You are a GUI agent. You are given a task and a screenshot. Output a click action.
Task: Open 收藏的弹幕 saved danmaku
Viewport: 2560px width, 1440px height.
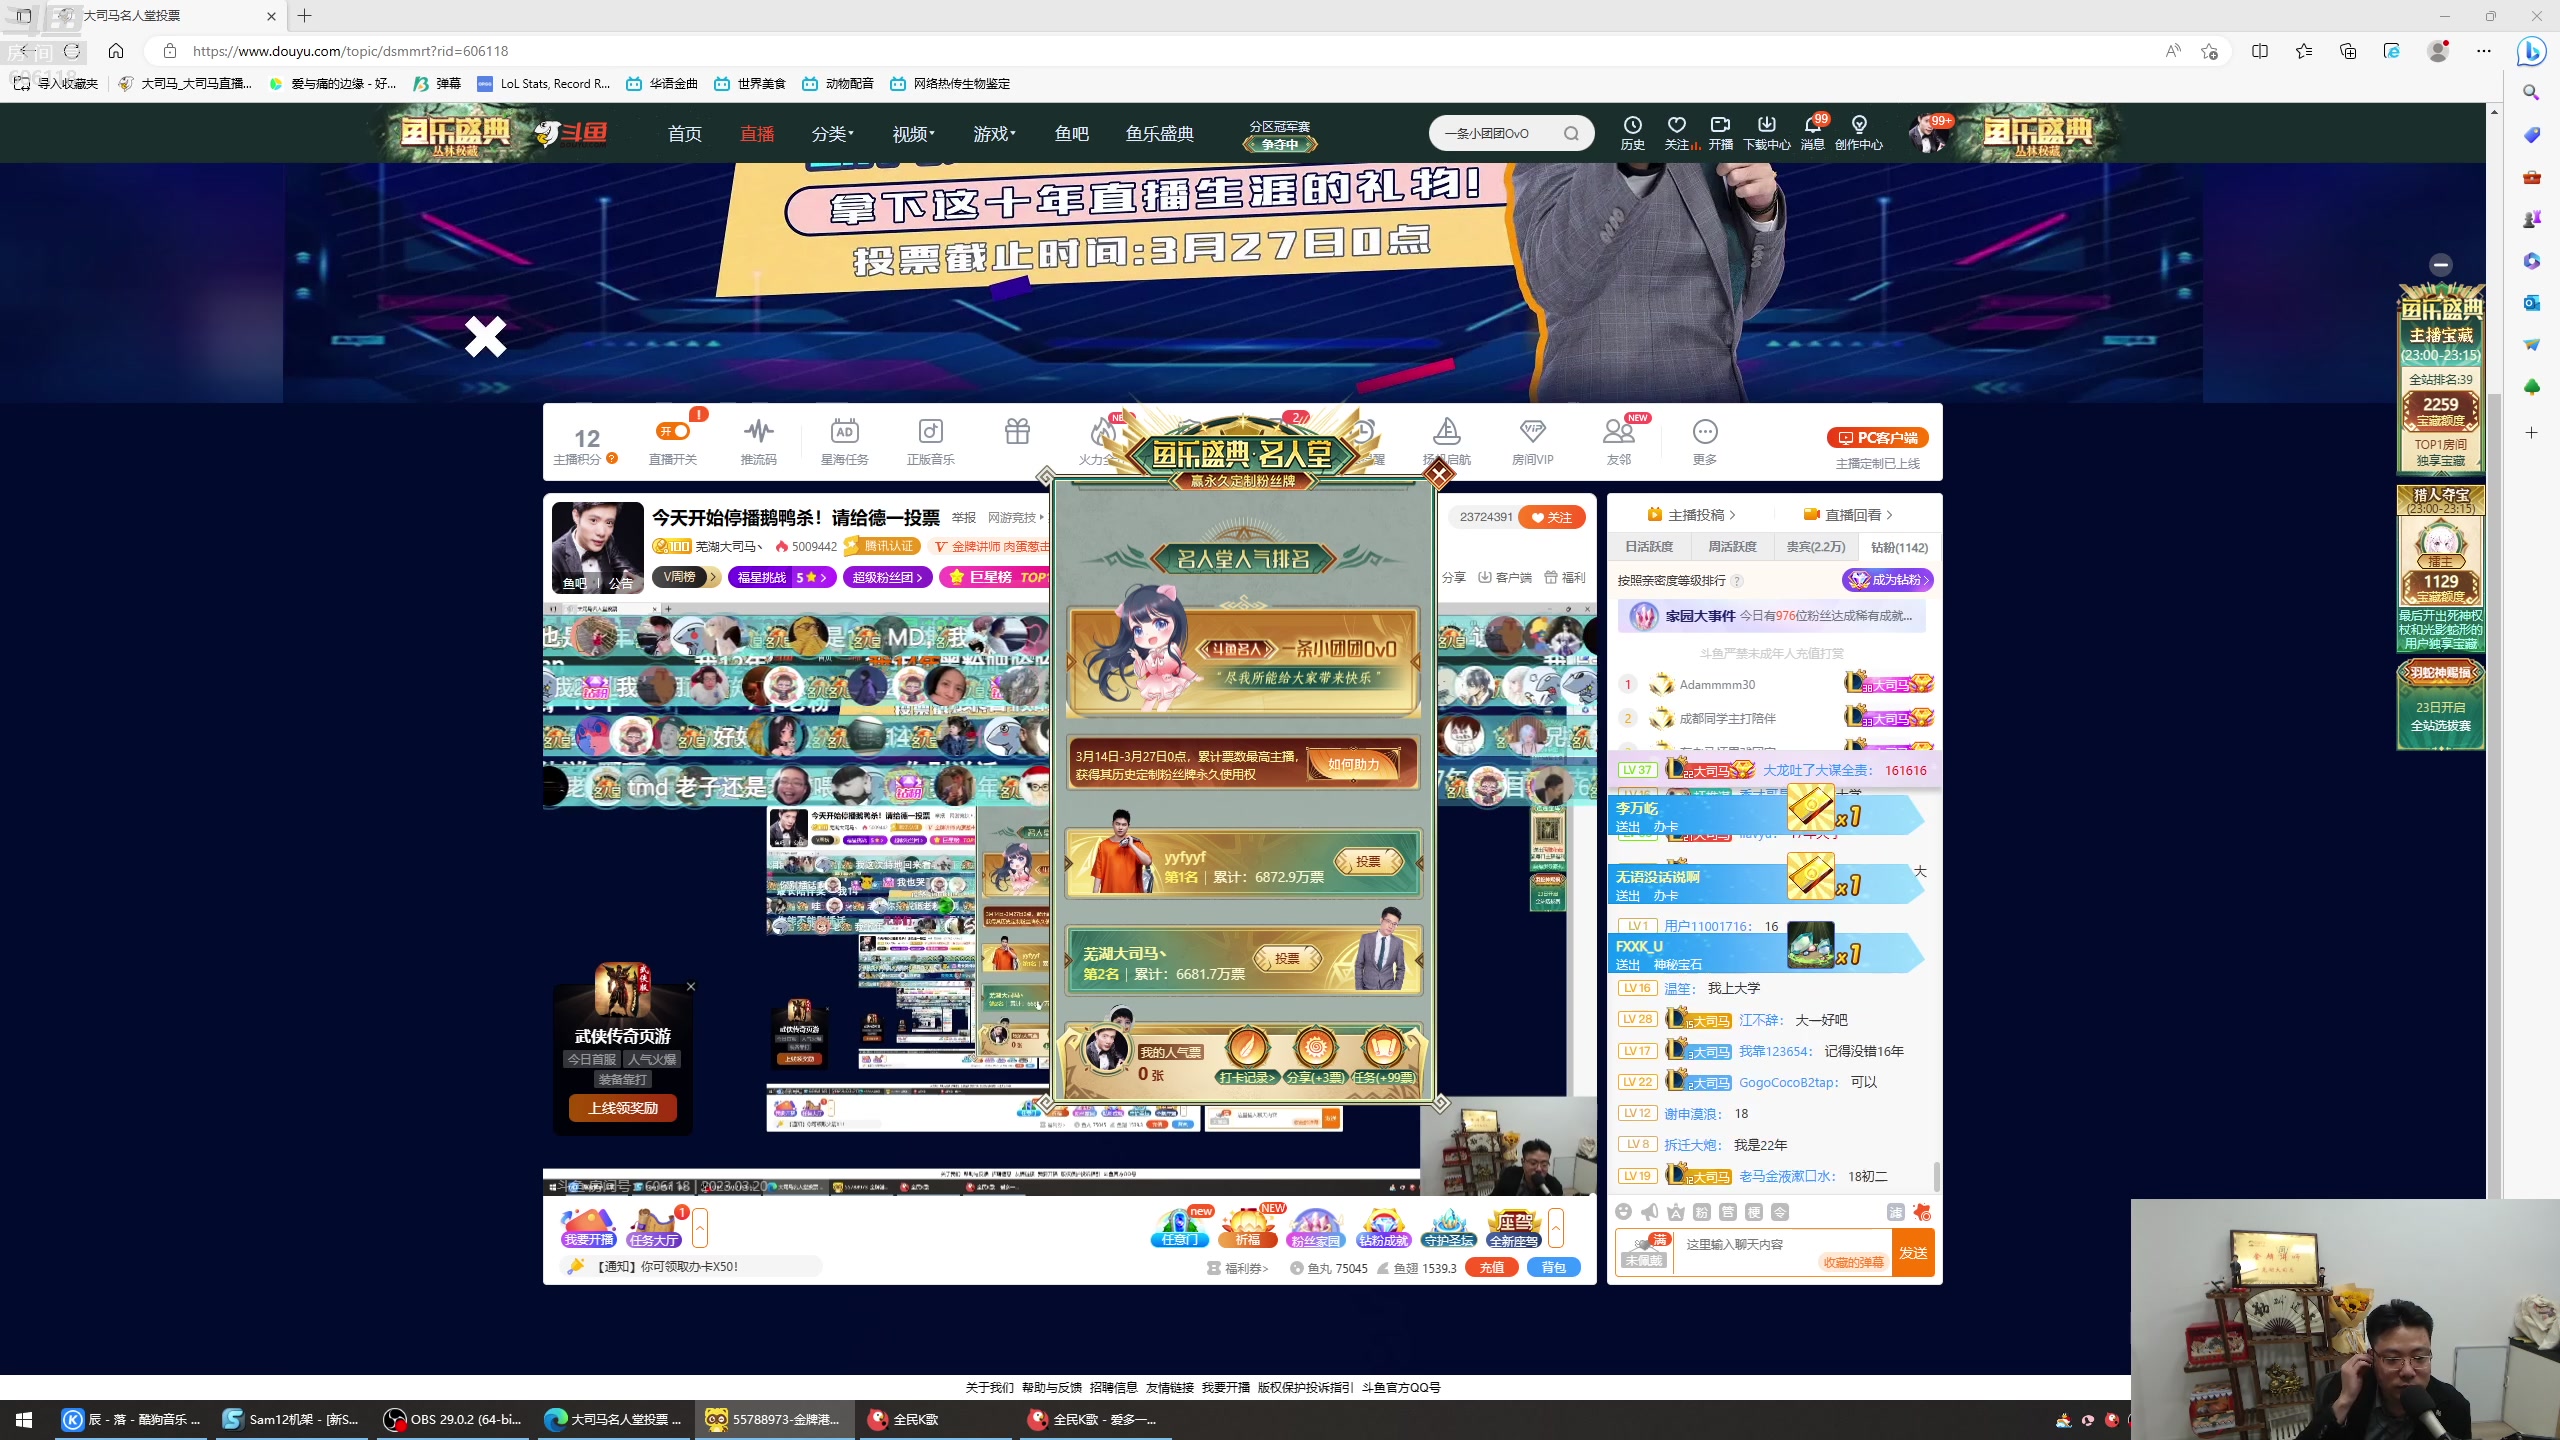pos(1853,1263)
